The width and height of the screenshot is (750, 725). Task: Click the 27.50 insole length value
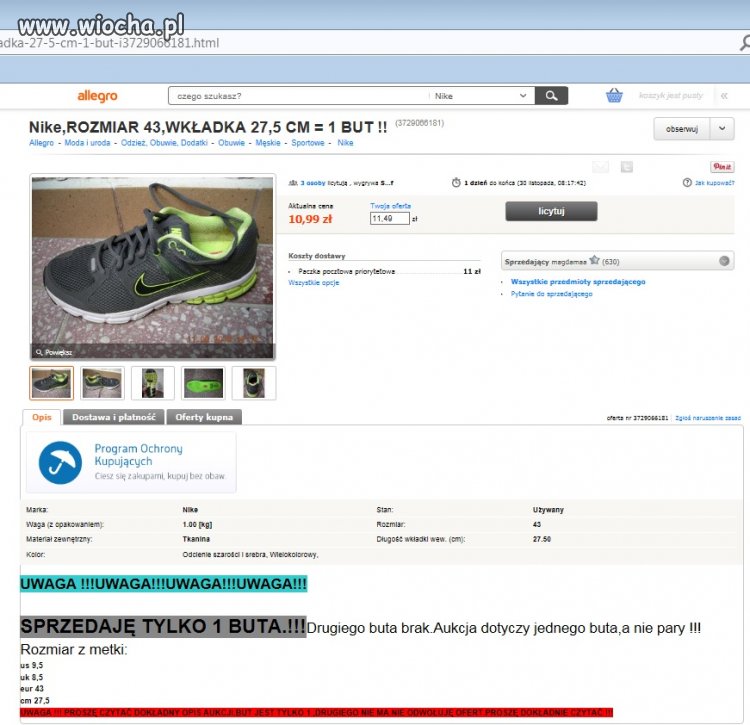pos(541,539)
